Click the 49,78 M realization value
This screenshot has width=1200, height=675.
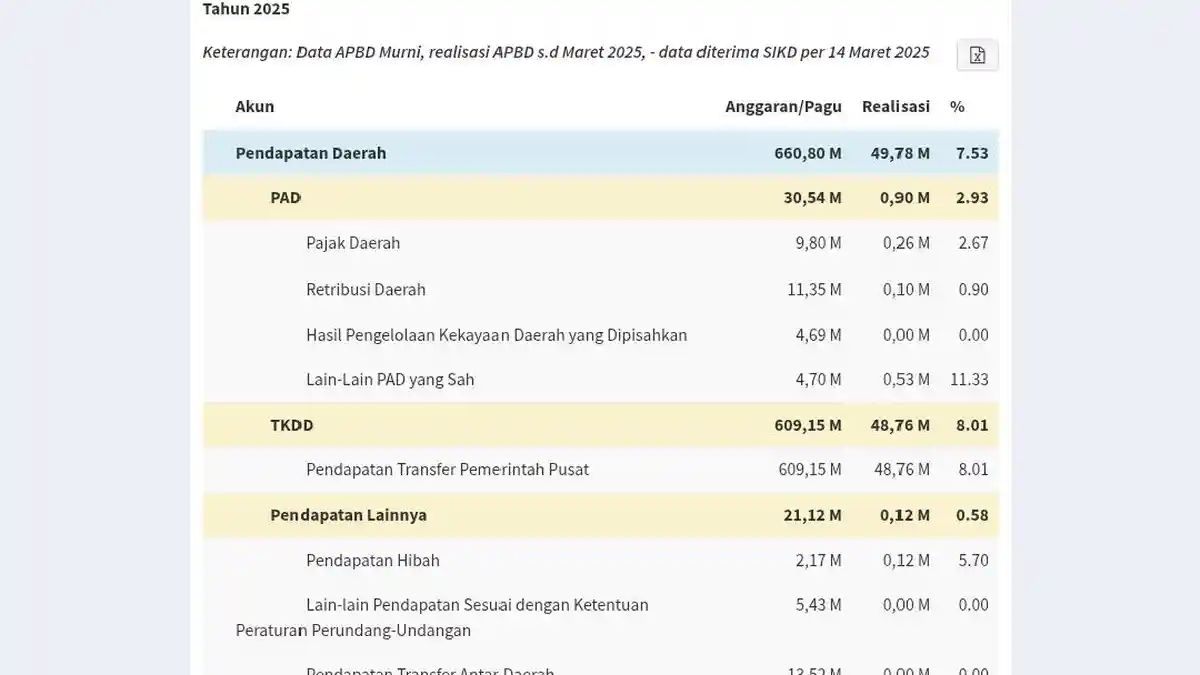click(900, 153)
